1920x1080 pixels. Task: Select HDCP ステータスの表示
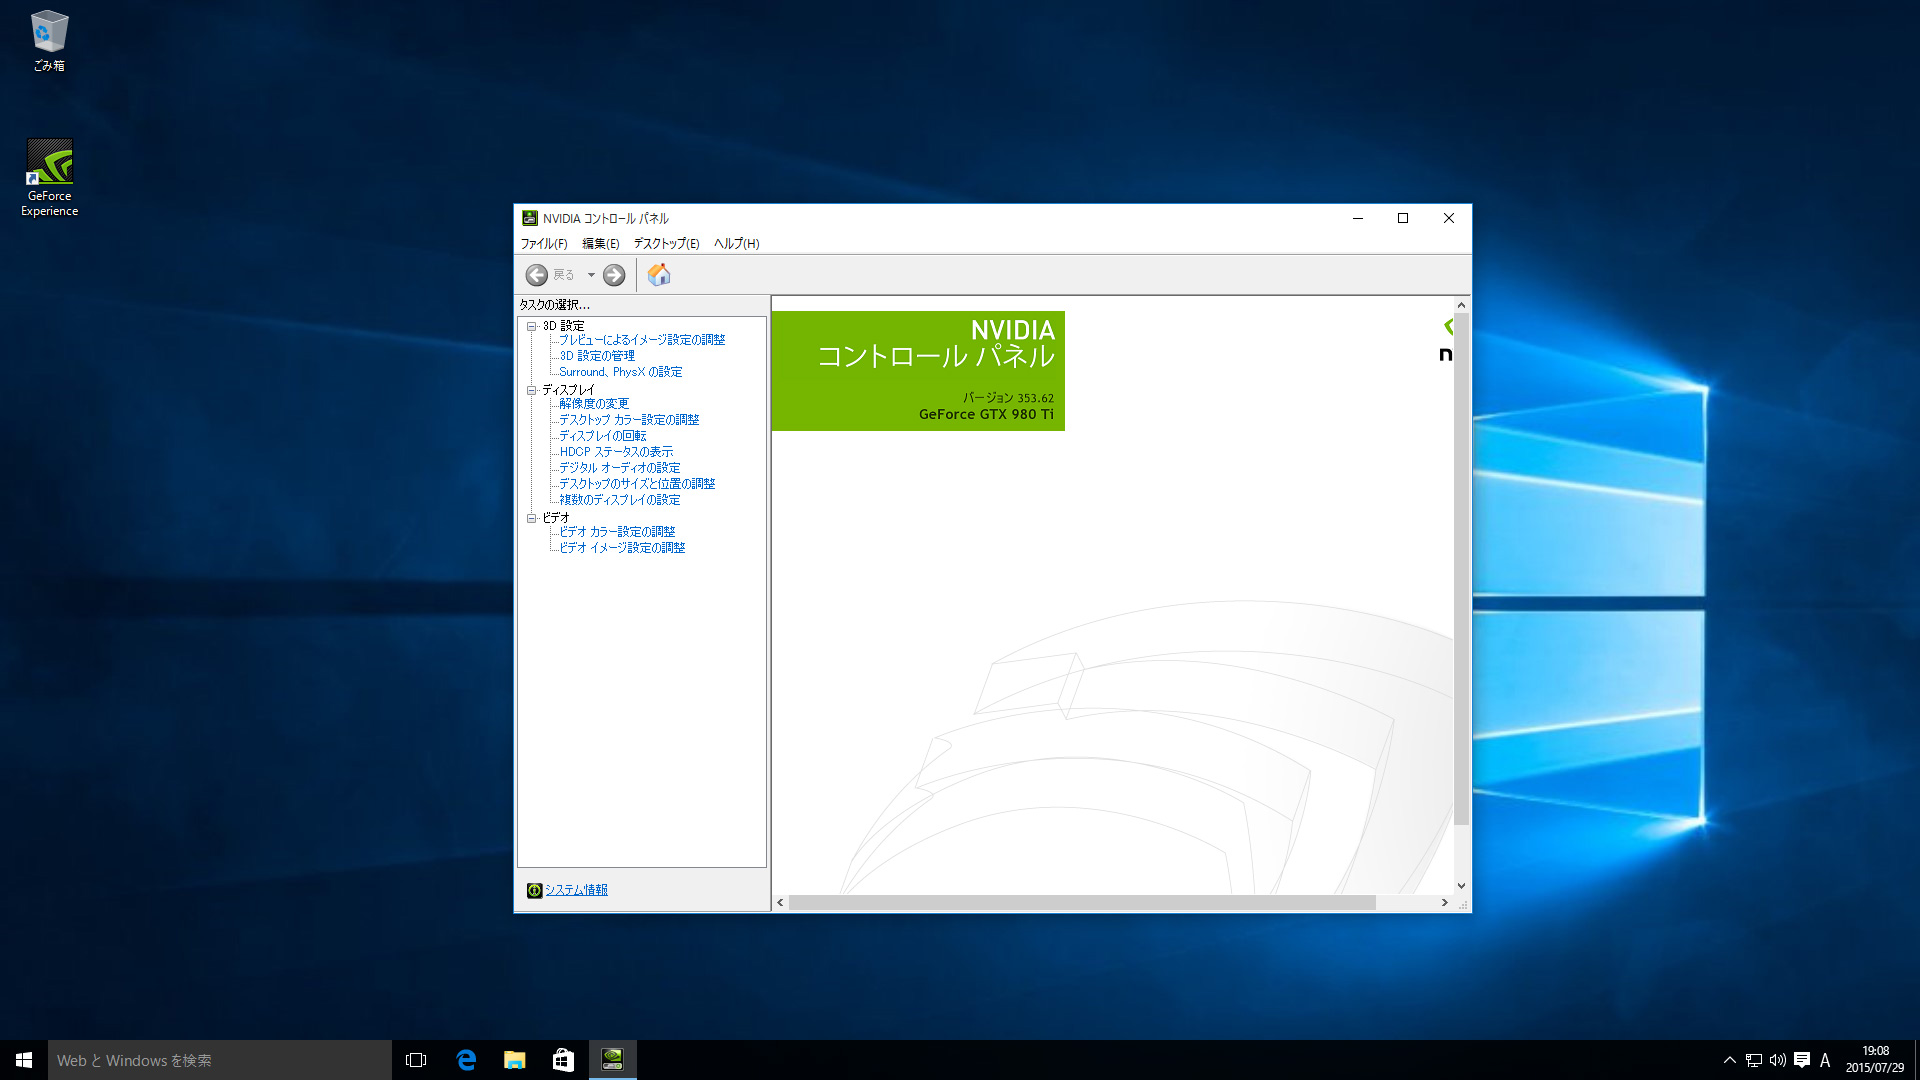[616, 452]
